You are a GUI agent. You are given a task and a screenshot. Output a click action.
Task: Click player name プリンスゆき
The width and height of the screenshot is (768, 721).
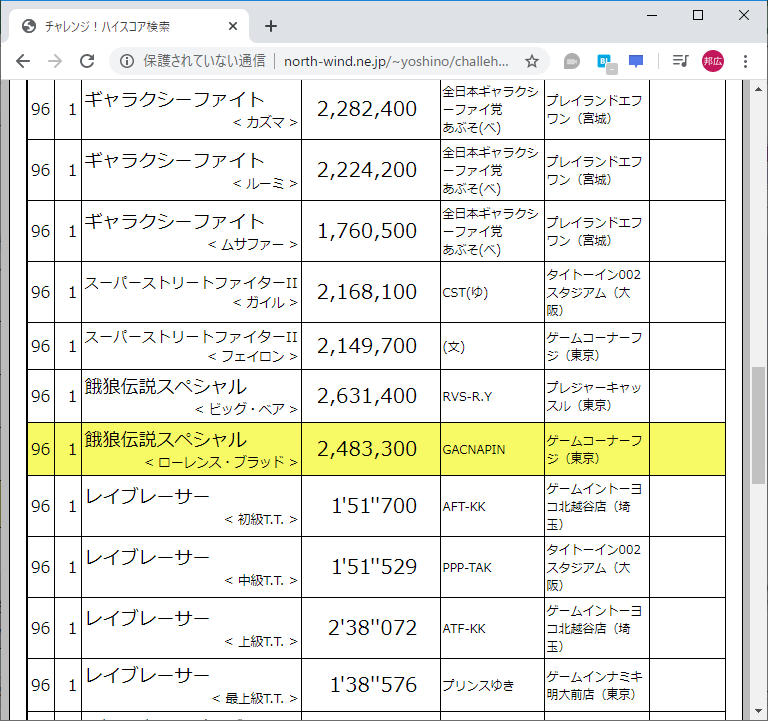pyautogui.click(x=478, y=685)
